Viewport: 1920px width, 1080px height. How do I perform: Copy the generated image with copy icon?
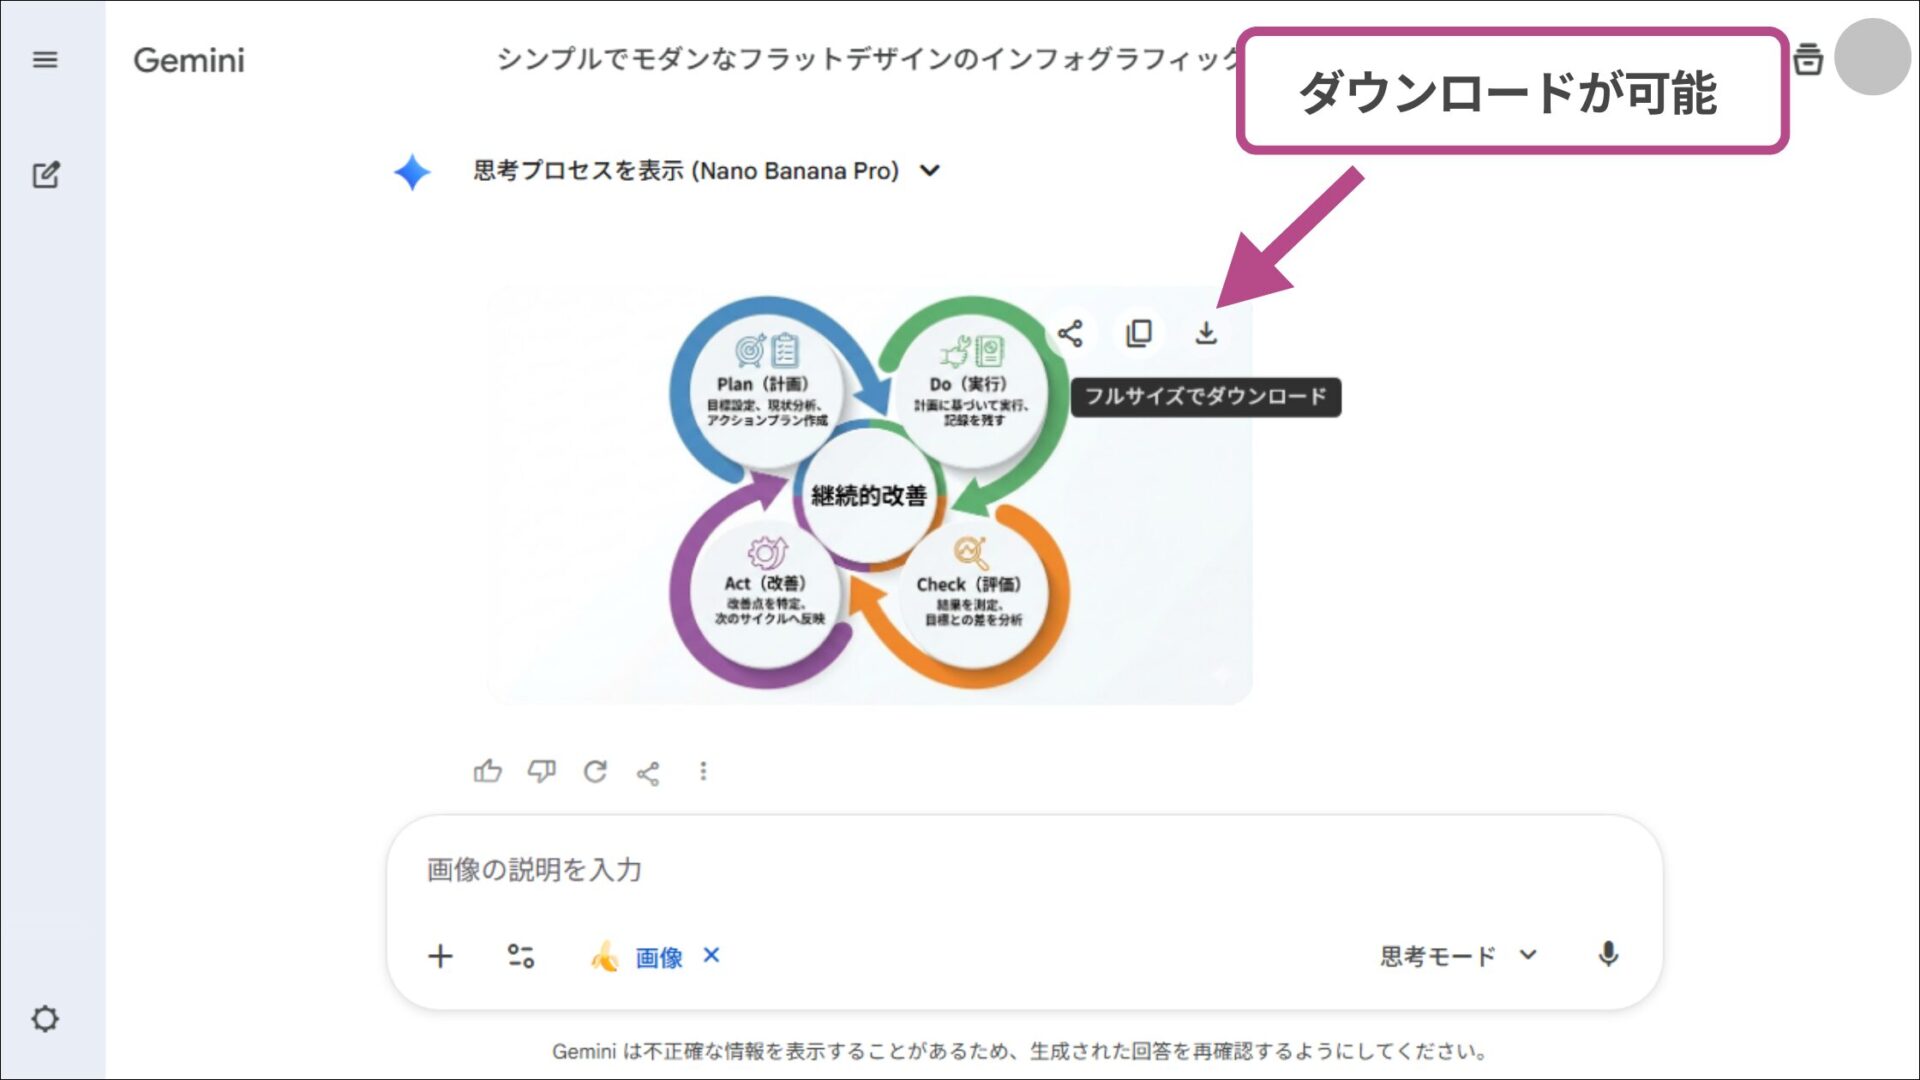coord(1138,333)
